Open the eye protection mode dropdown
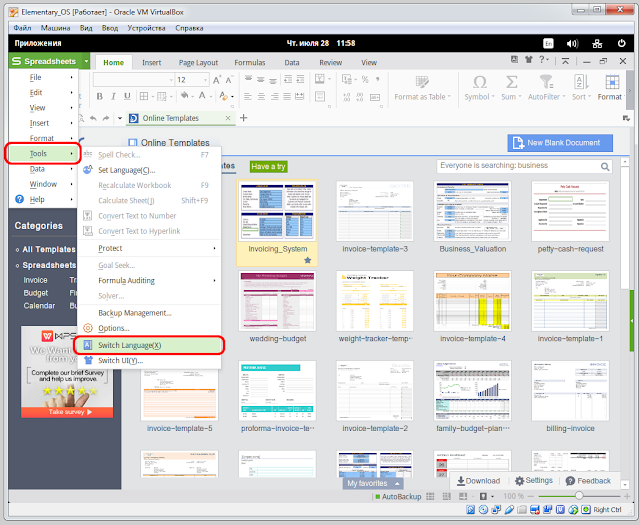This screenshot has width=640, height=525. tap(492, 496)
